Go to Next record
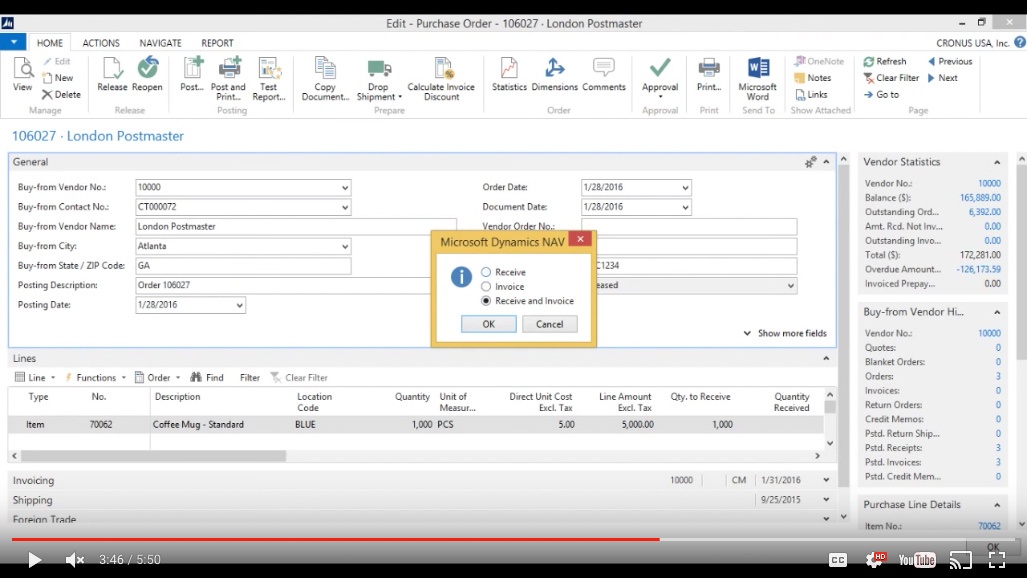This screenshot has height=578, width=1027. [x=943, y=77]
